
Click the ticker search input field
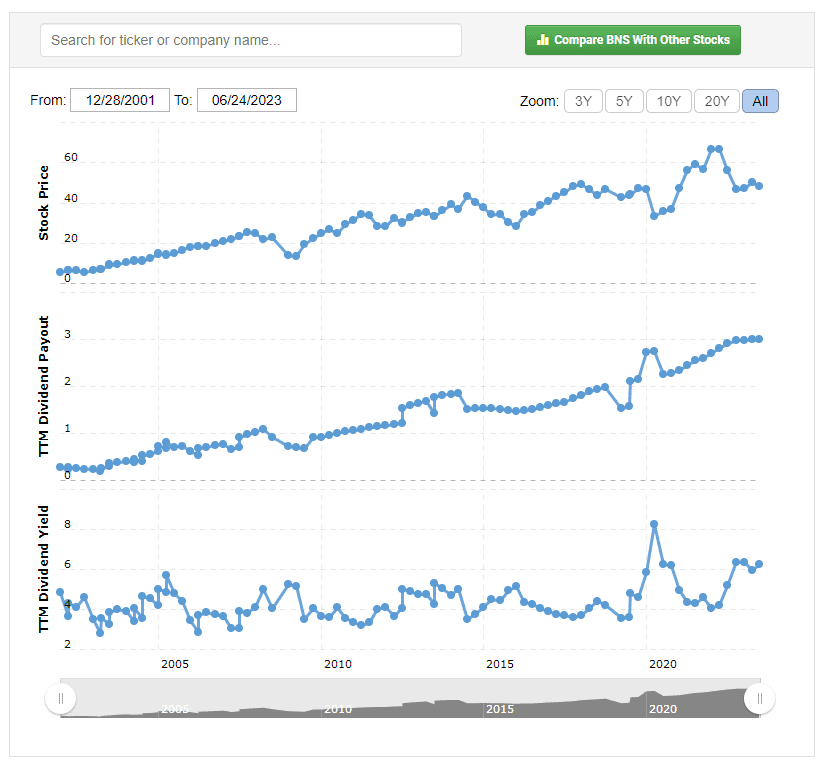tap(251, 40)
